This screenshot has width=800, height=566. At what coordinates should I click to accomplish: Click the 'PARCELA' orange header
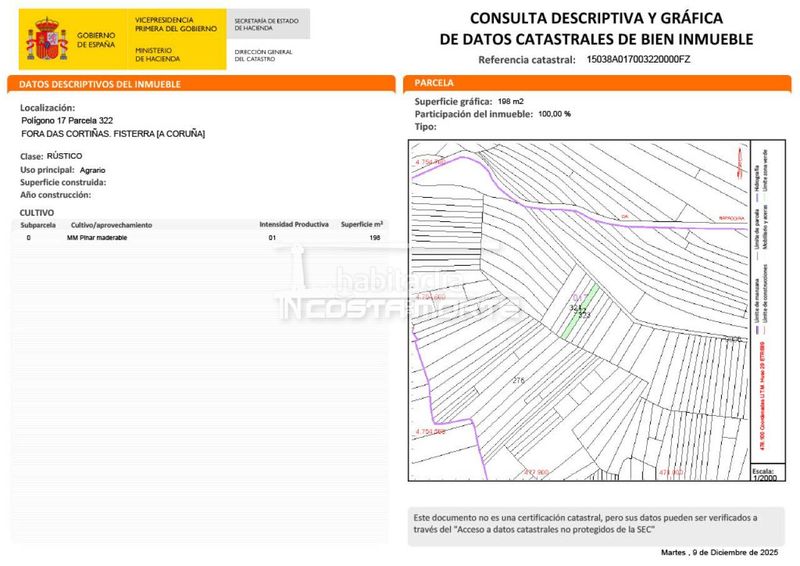pos(597,83)
